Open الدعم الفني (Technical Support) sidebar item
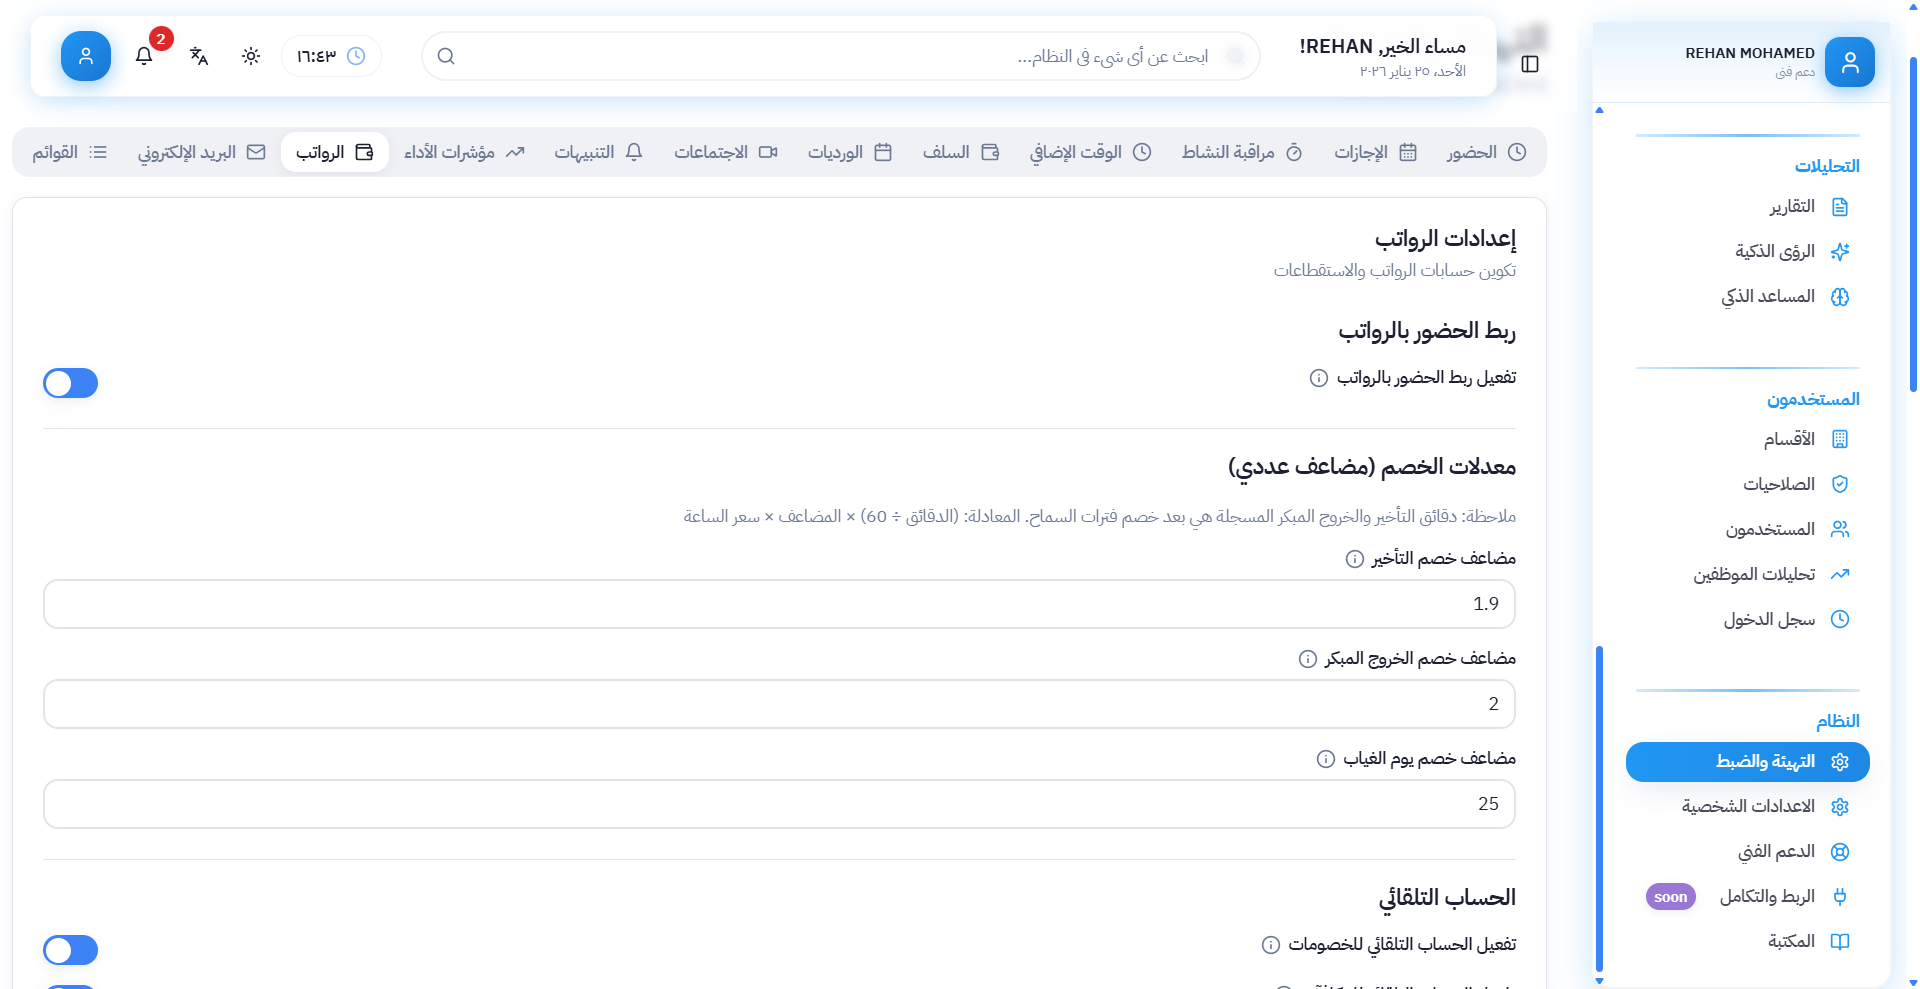The width and height of the screenshot is (1920, 989). pos(1792,852)
